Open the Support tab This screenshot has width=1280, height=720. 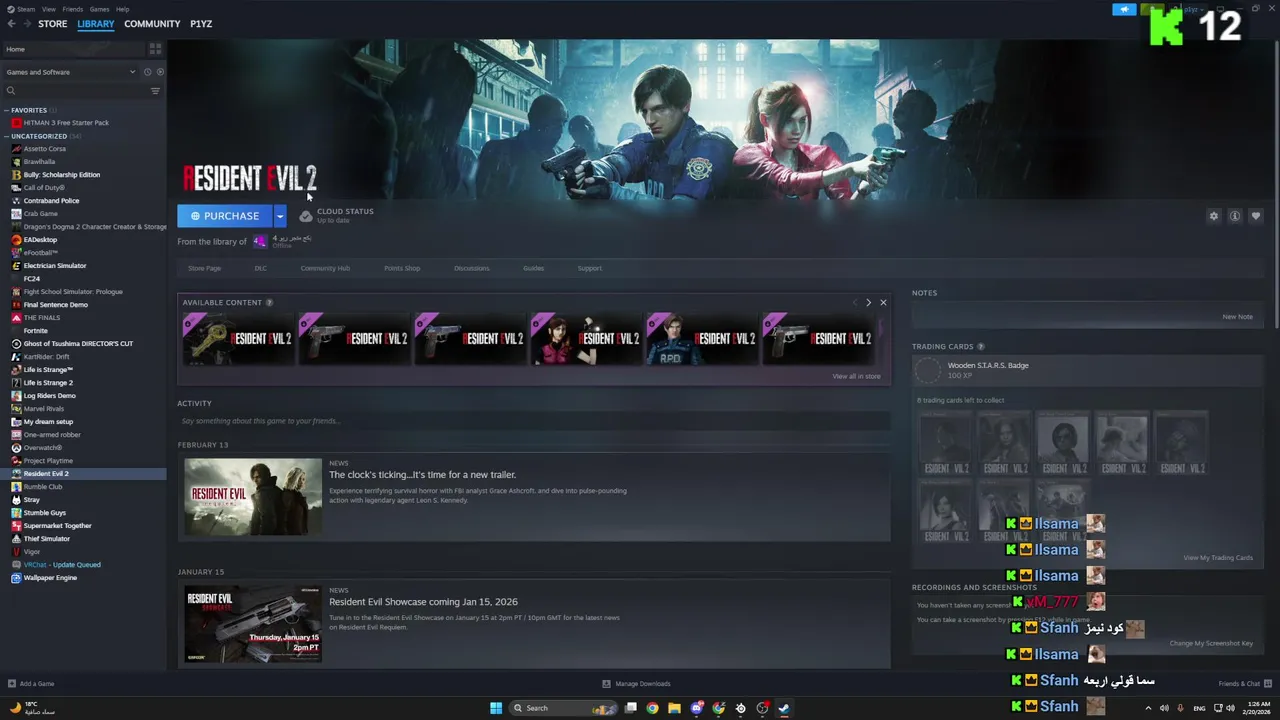[x=589, y=268]
